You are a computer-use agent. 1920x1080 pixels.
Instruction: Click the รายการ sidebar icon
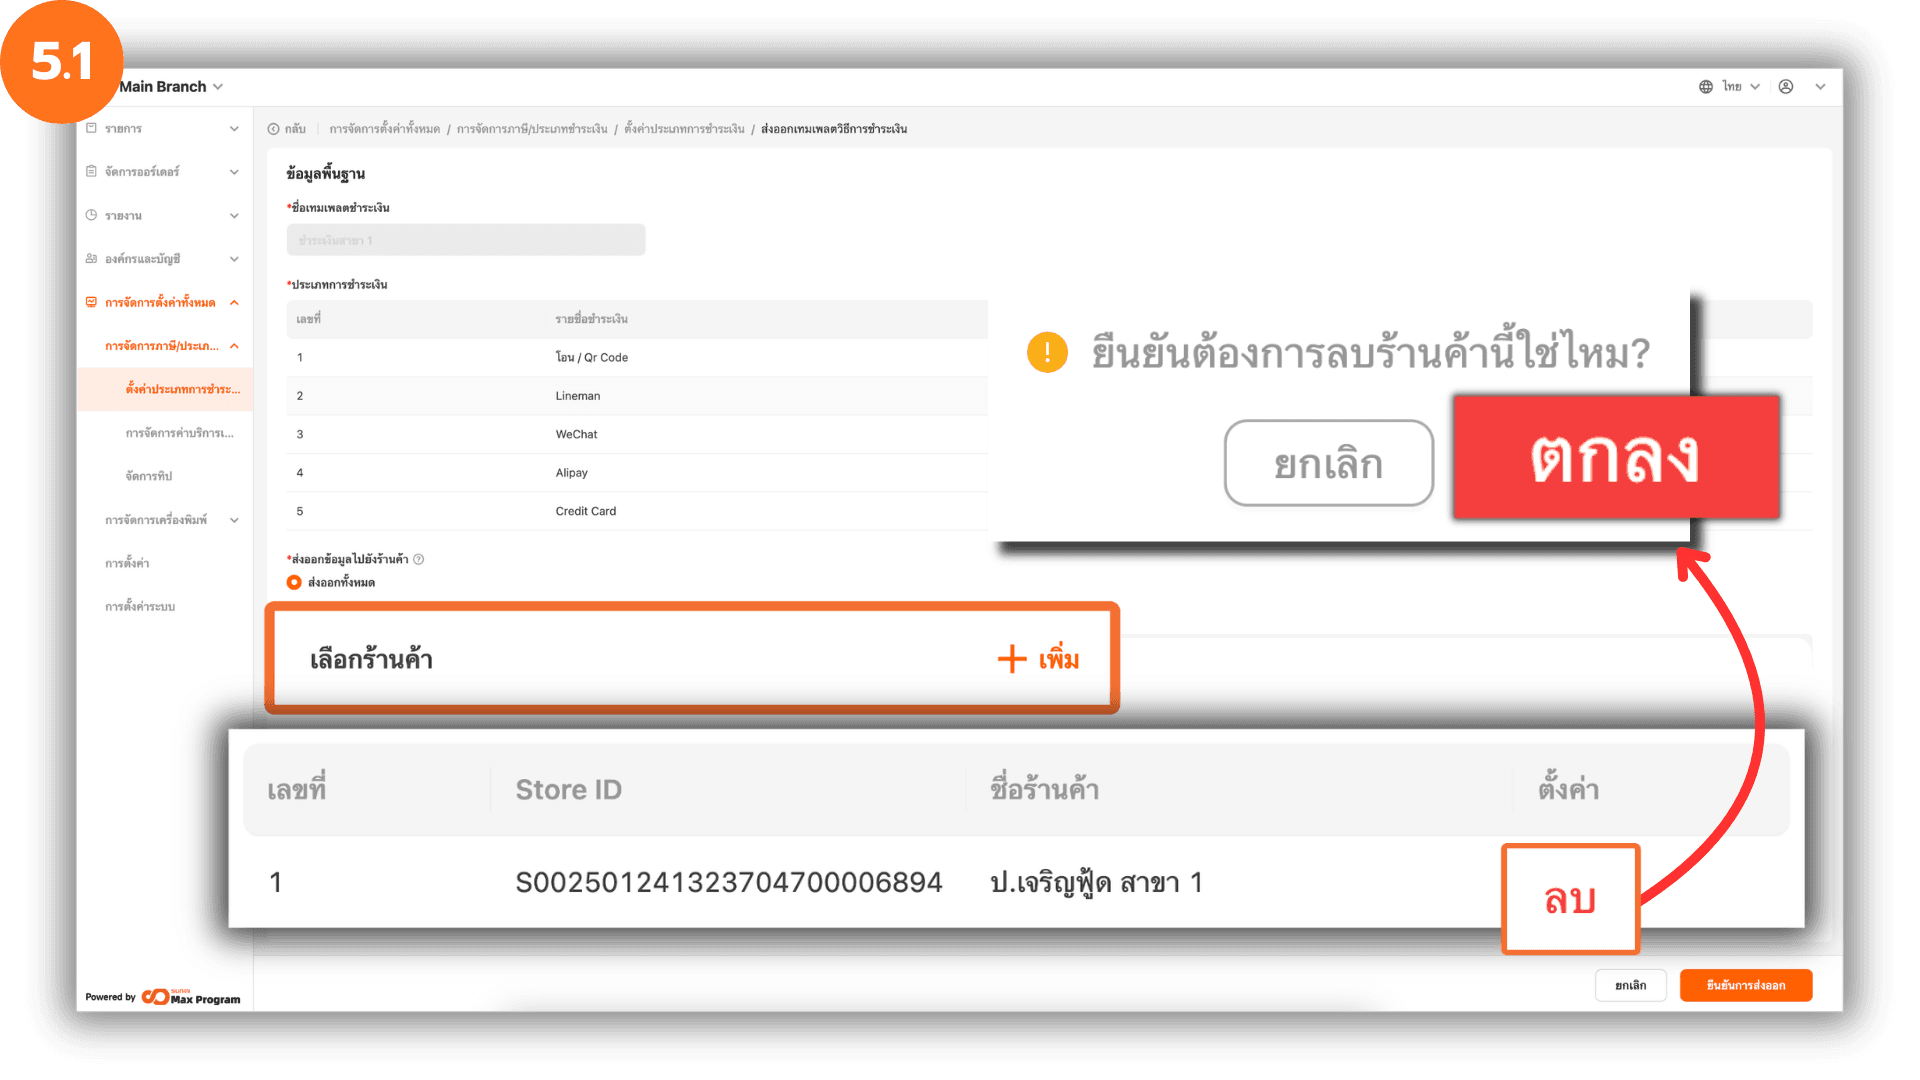click(x=92, y=128)
